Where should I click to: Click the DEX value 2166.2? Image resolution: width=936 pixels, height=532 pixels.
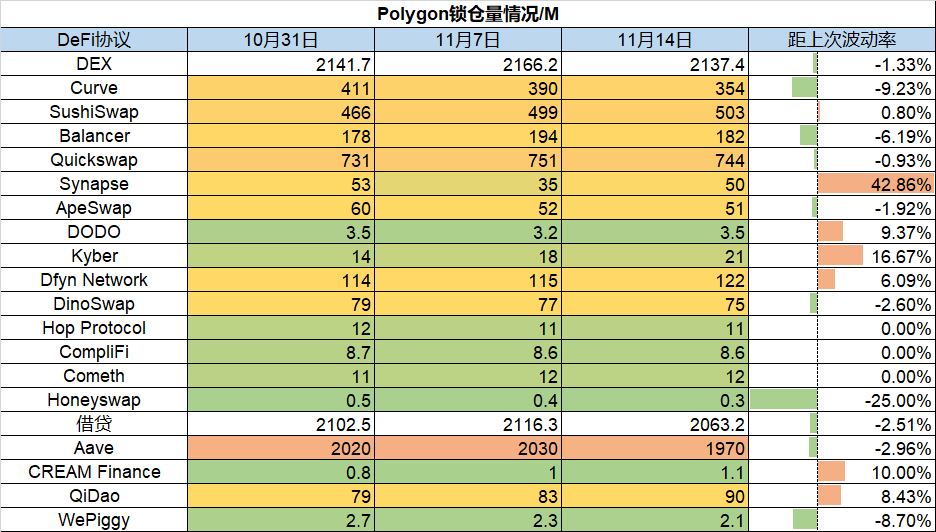tap(468, 64)
